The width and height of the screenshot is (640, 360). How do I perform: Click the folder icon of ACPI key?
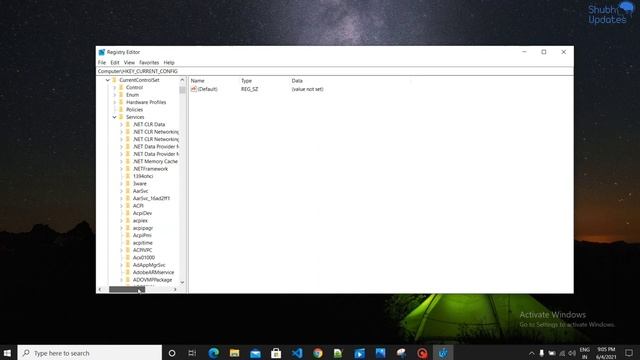128,206
